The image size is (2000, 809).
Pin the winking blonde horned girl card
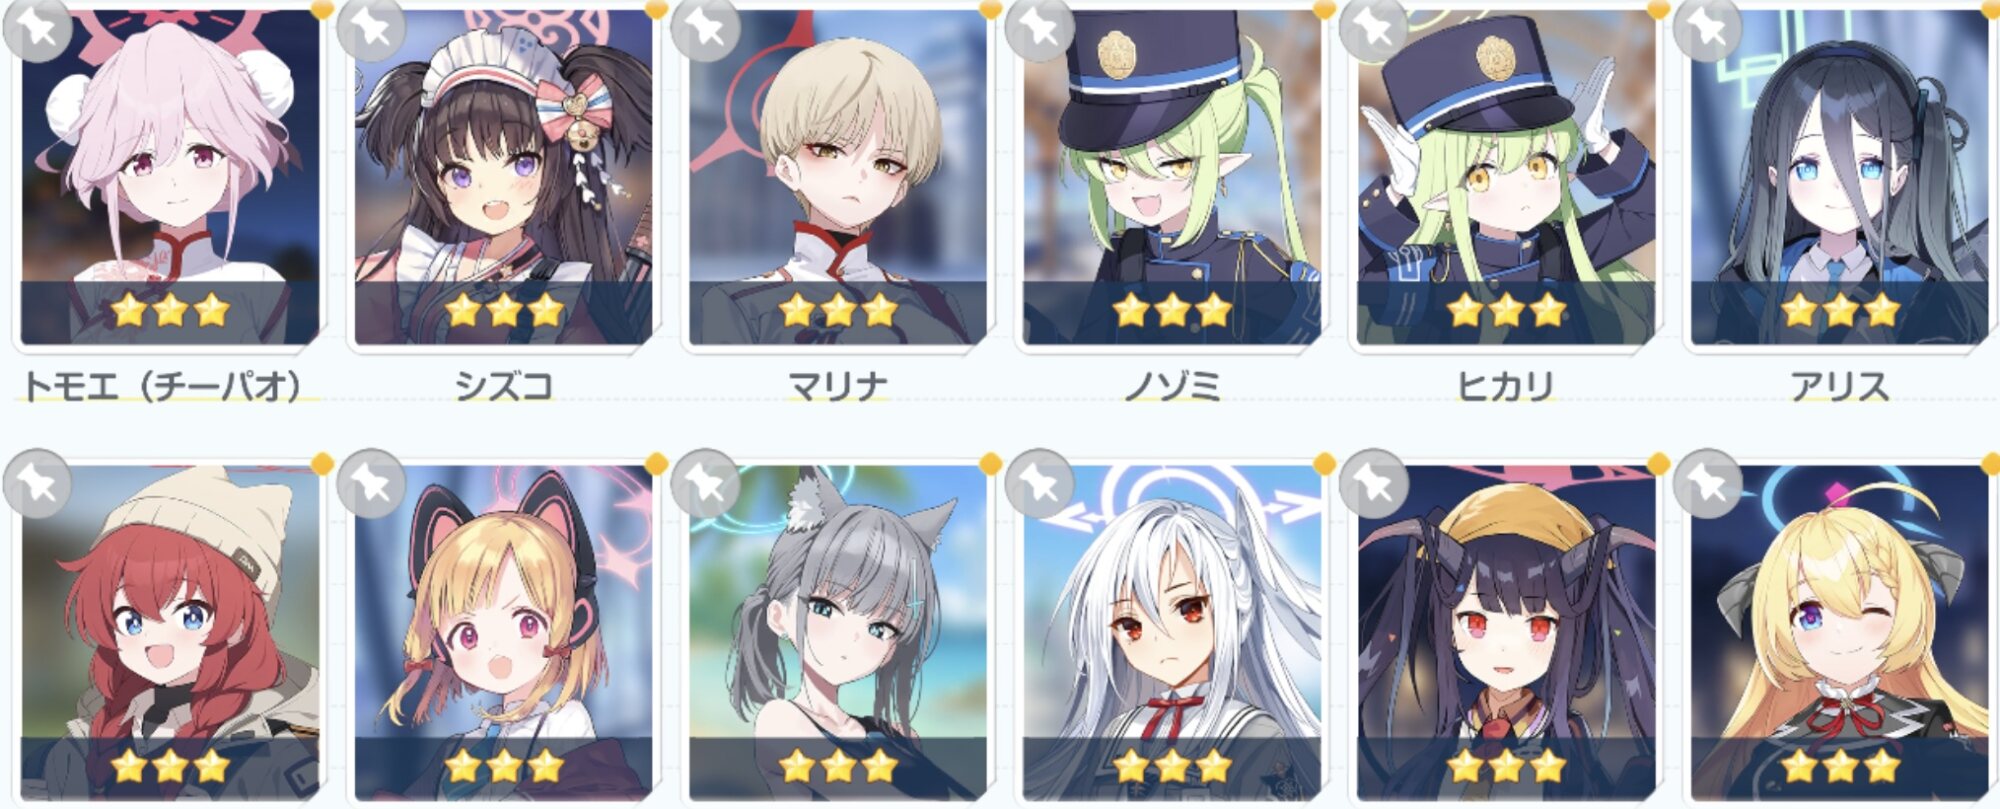coord(1707,483)
